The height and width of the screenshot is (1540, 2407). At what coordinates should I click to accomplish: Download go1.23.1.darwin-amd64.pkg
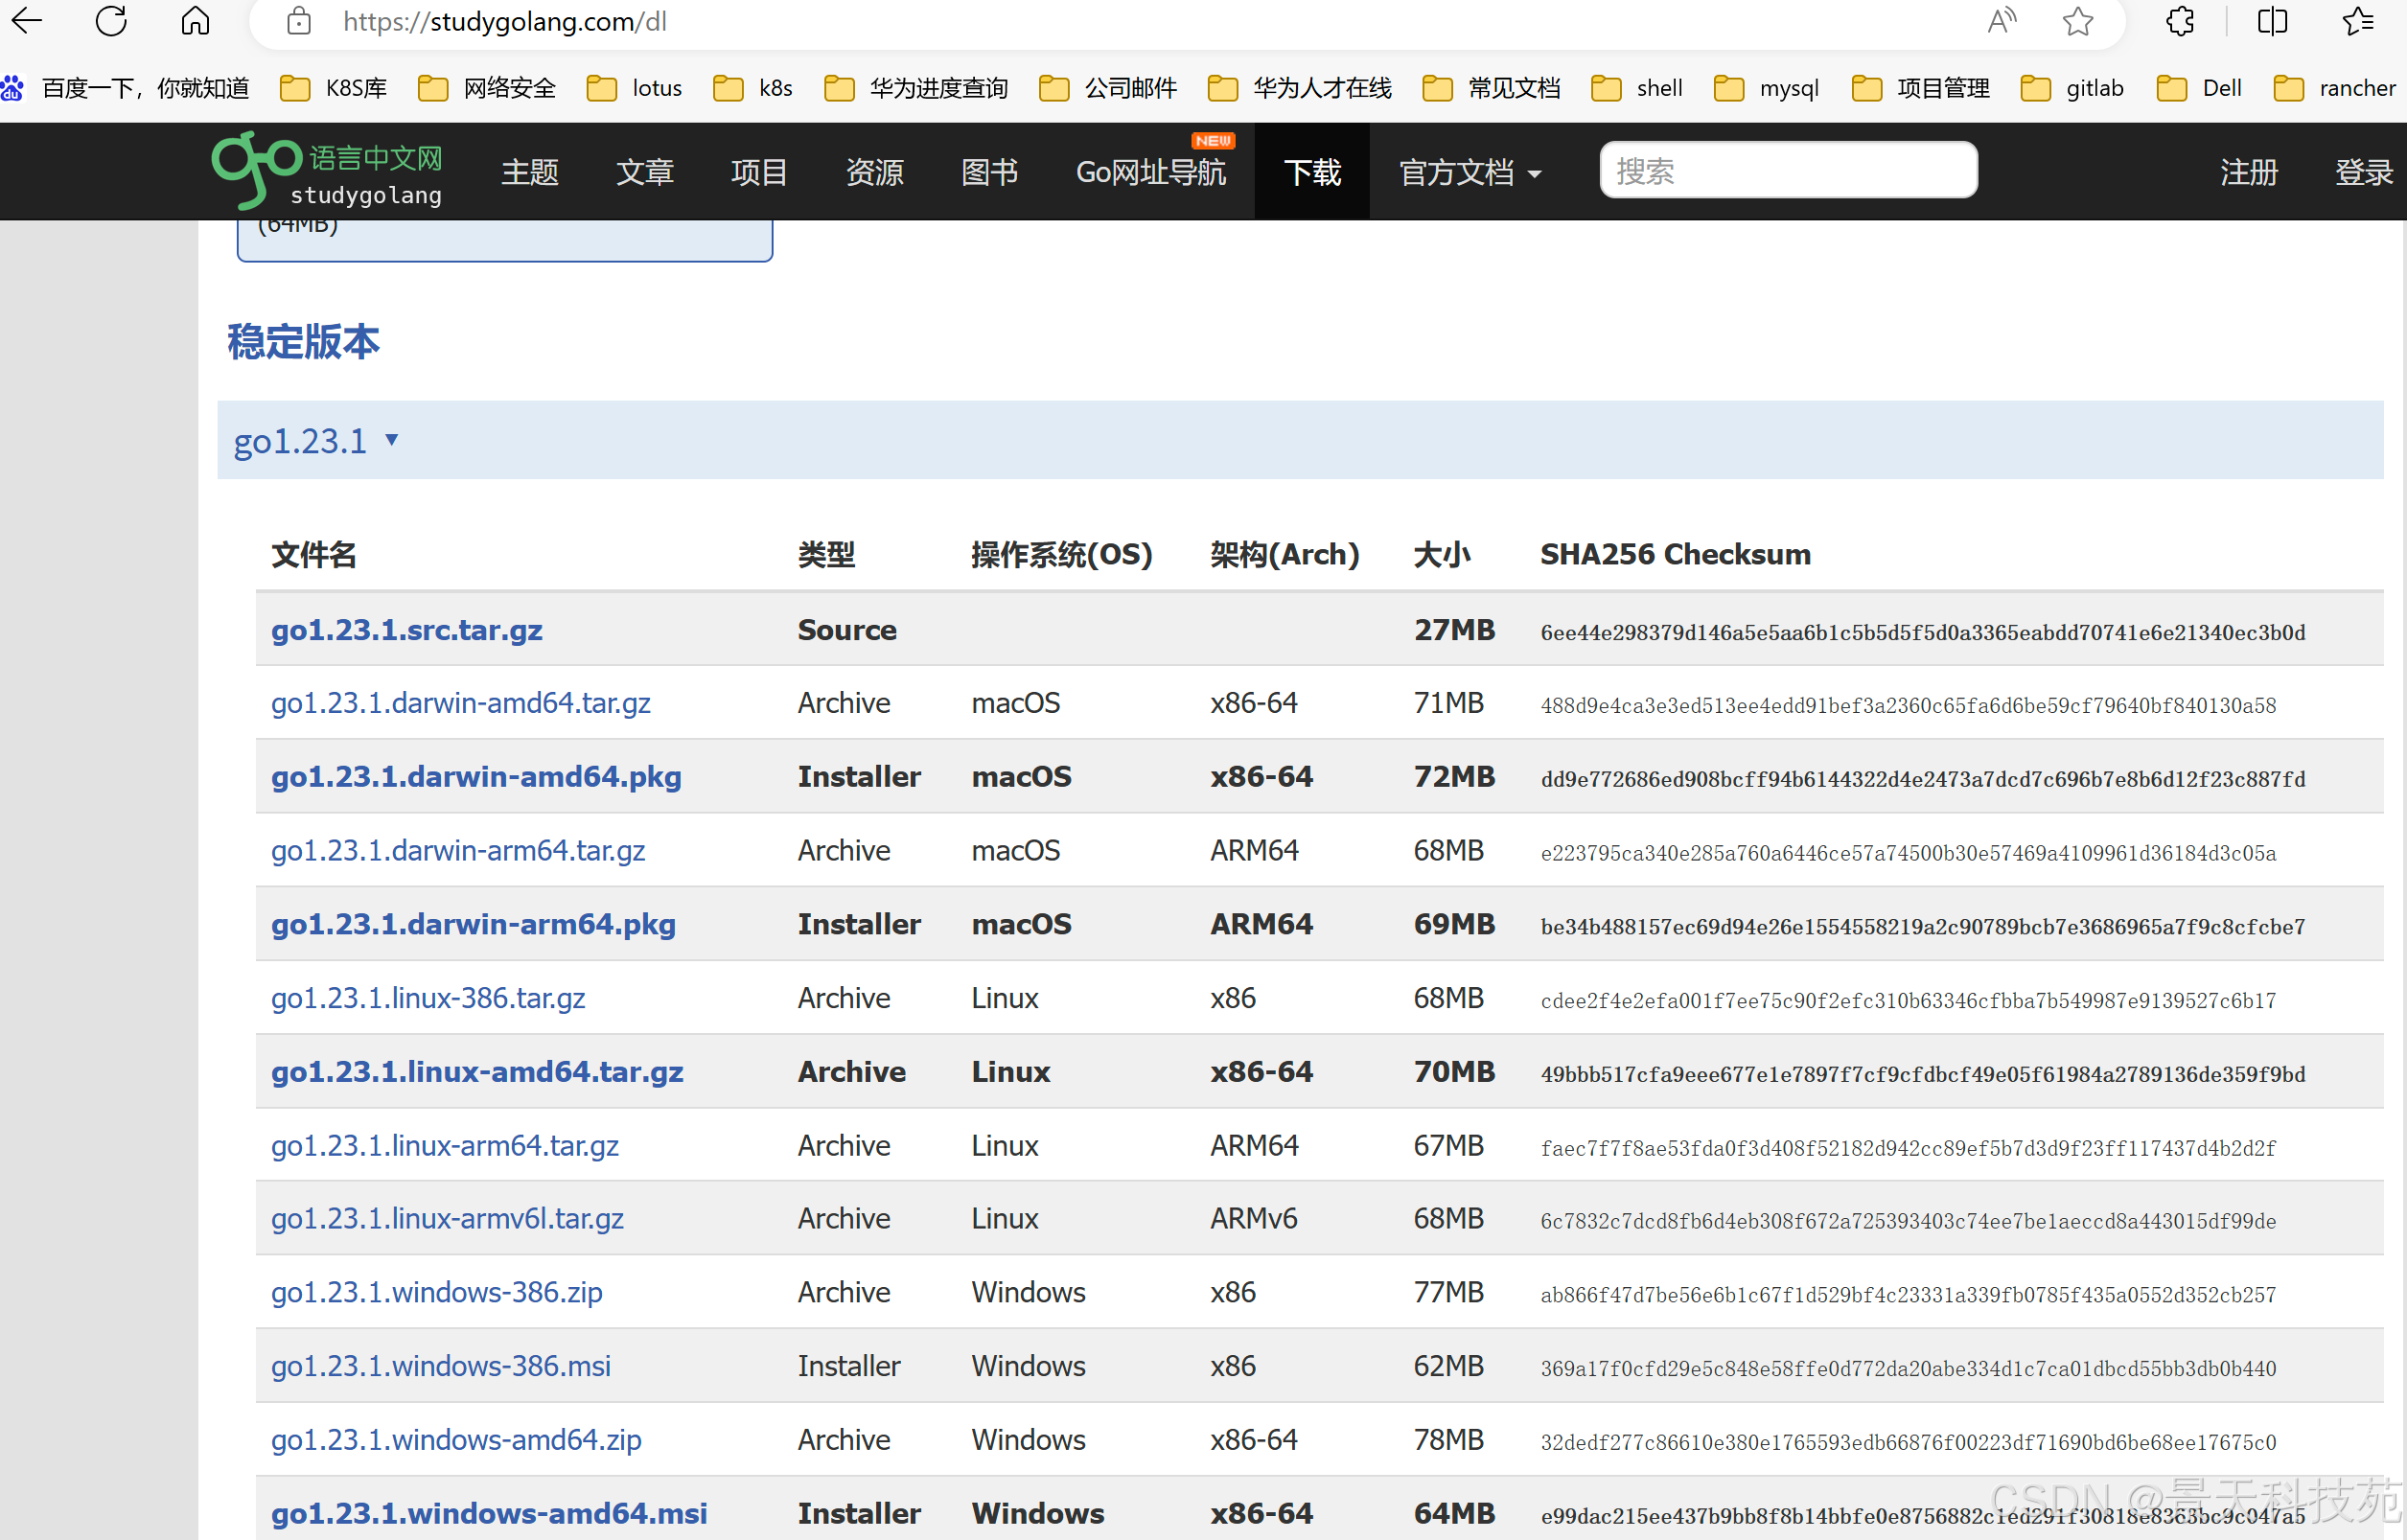pos(476,777)
